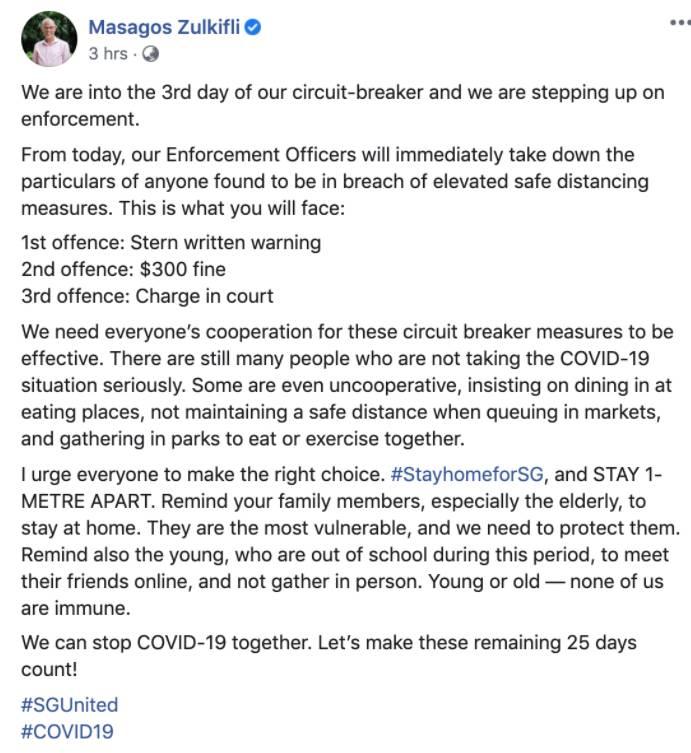The width and height of the screenshot is (691, 753).
Task: Click the "3rd offence: Charge in court" line
Action: point(147,296)
